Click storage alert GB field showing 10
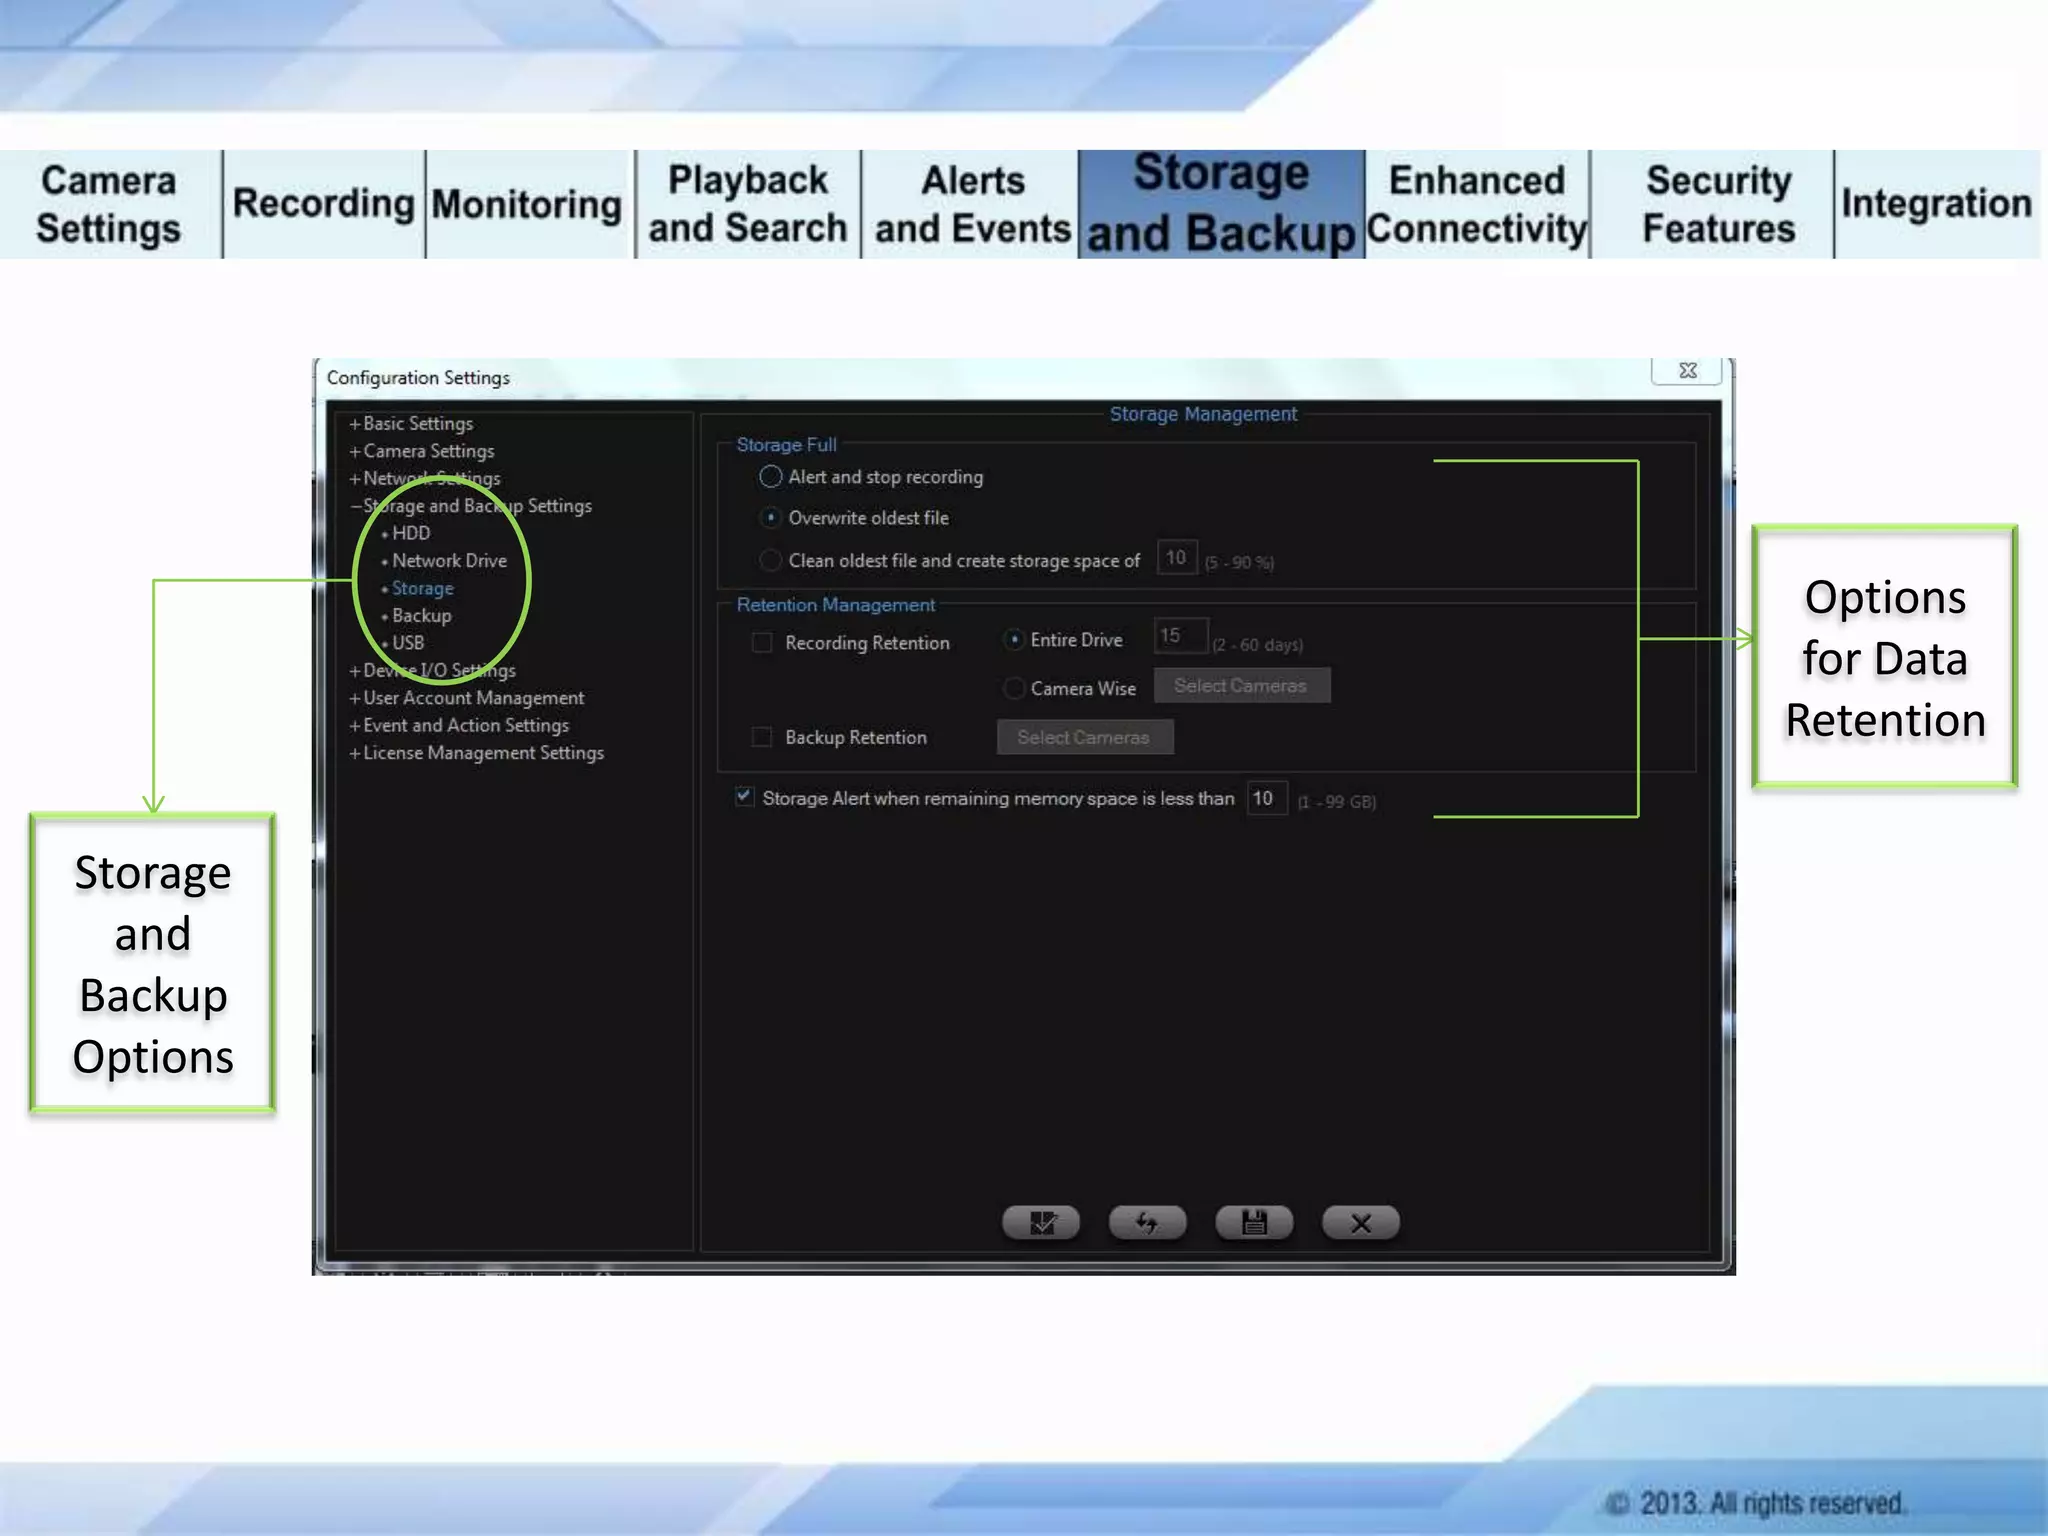 (1266, 798)
